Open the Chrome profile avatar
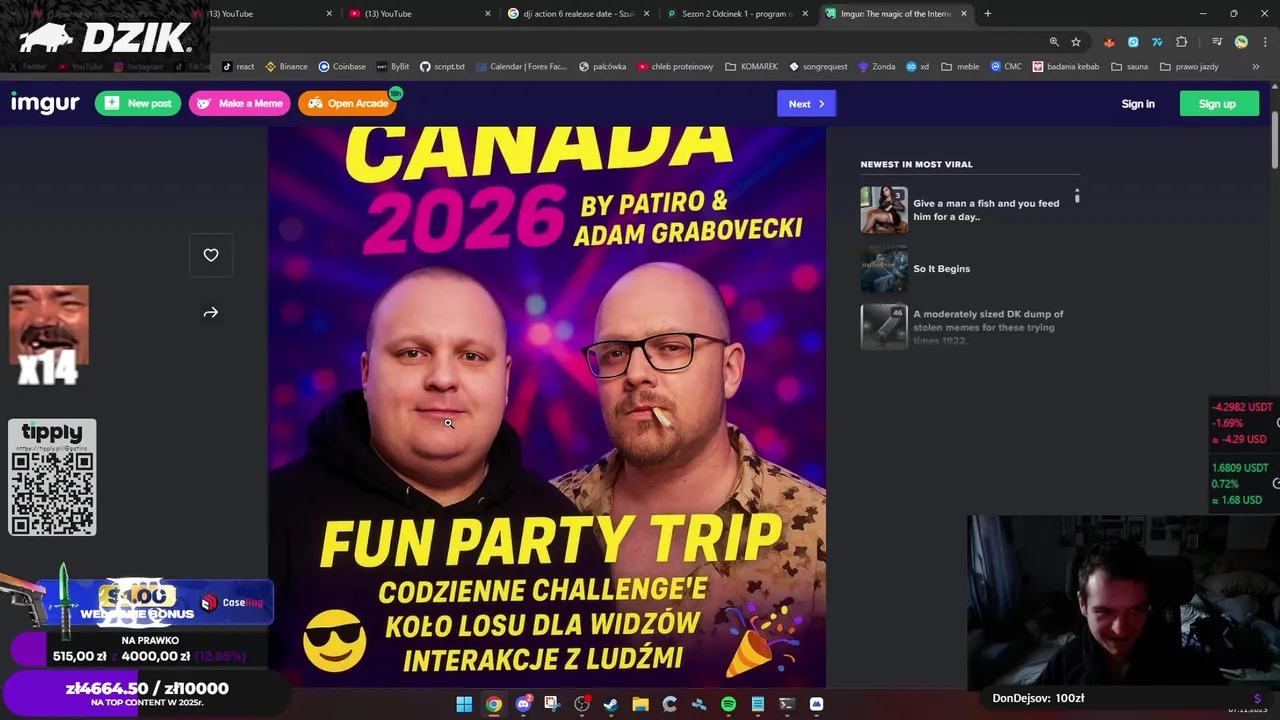Viewport: 1280px width, 720px height. tap(1241, 42)
